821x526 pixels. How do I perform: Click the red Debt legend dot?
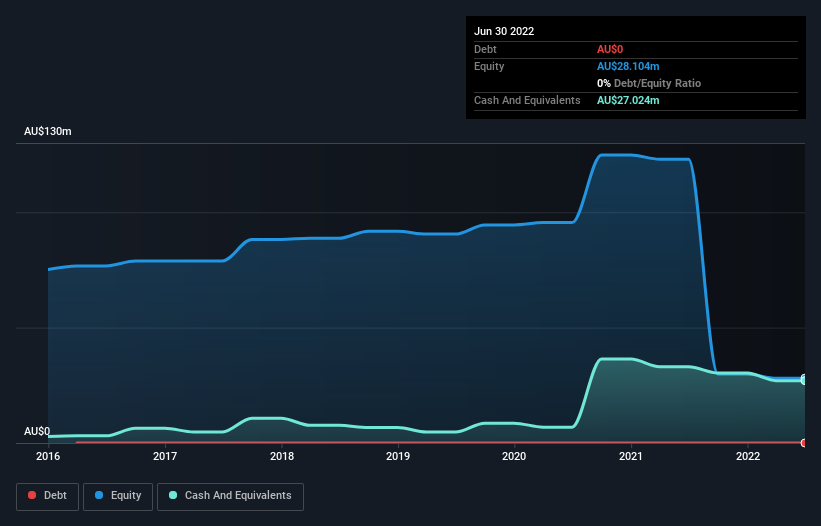[32, 495]
